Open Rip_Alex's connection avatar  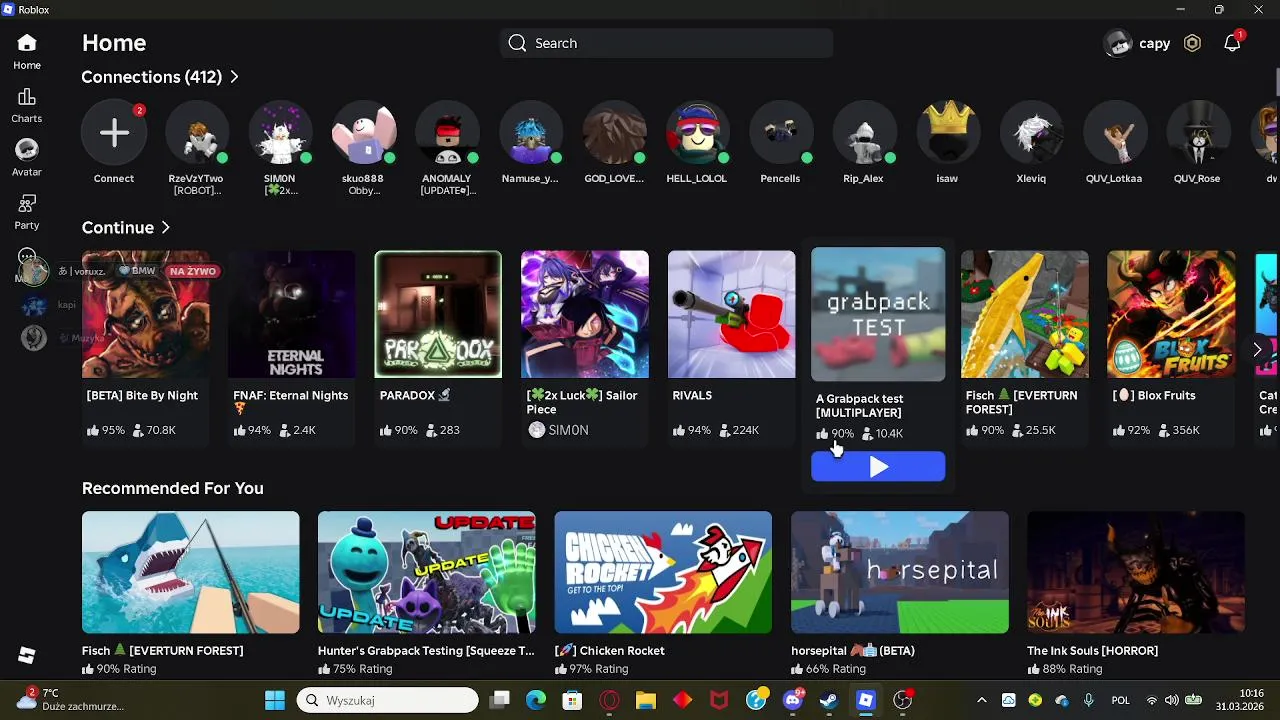click(x=863, y=133)
